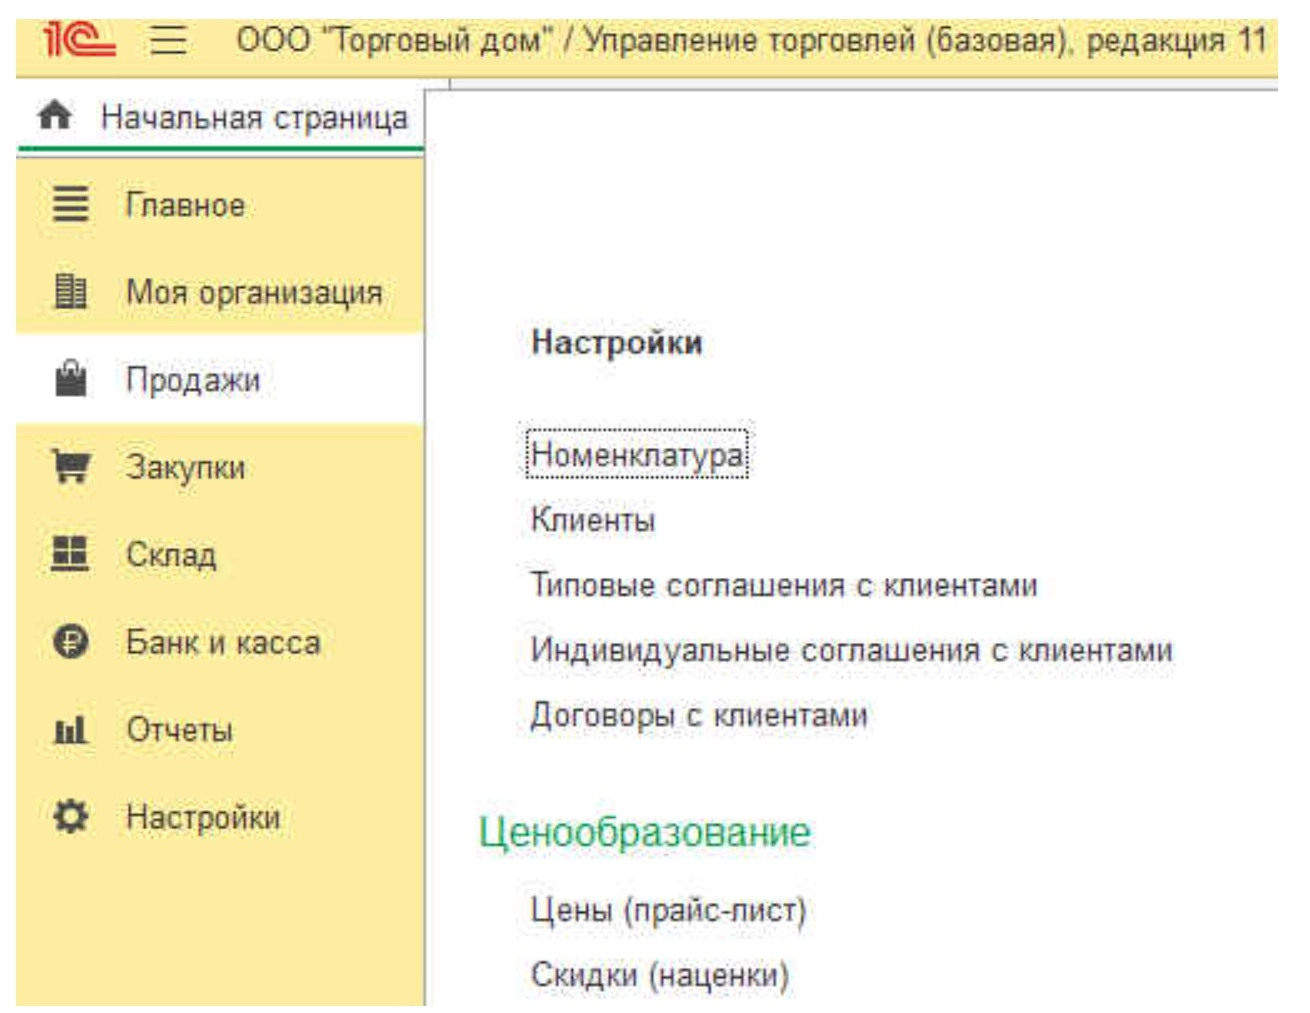The height and width of the screenshot is (1013, 1310).
Task: Click the 1C logo icon
Action: point(80,40)
